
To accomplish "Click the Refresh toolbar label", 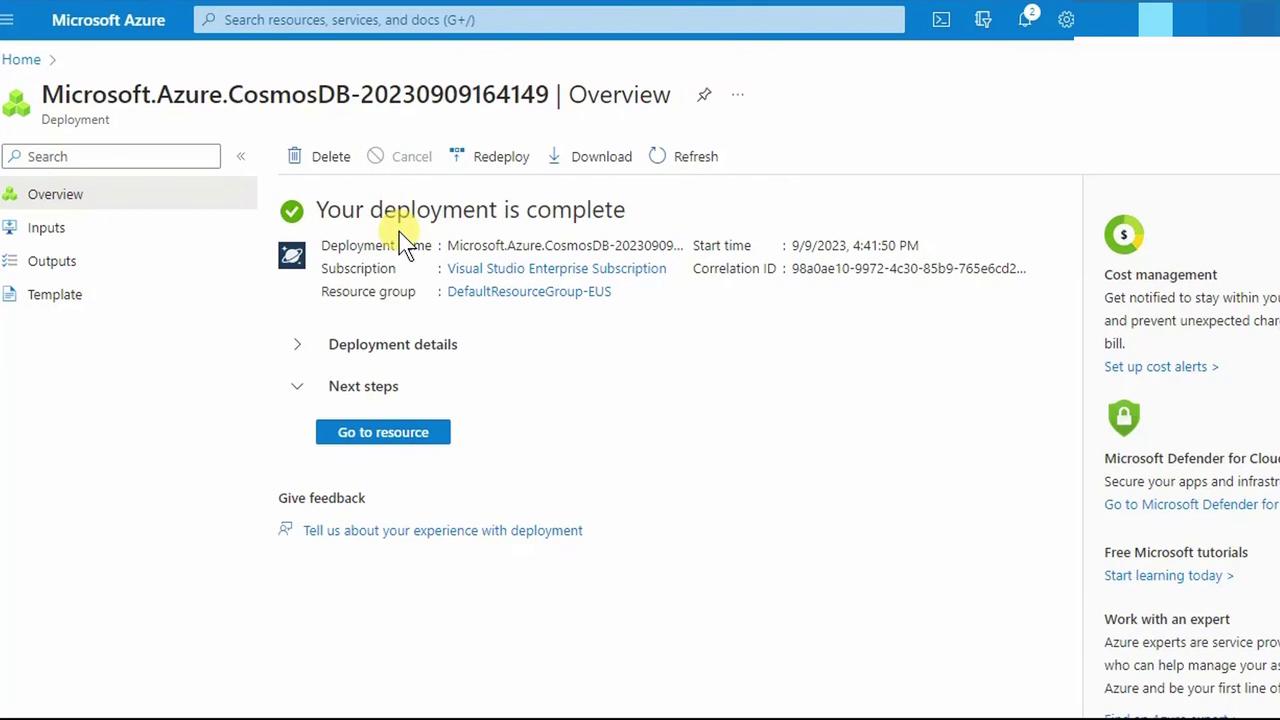I will pyautogui.click(x=696, y=156).
